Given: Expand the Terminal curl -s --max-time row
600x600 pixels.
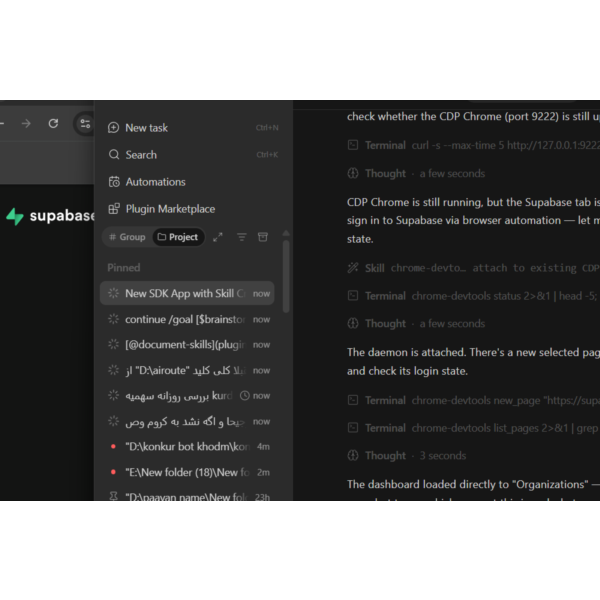Looking at the screenshot, I should click(x=473, y=145).
